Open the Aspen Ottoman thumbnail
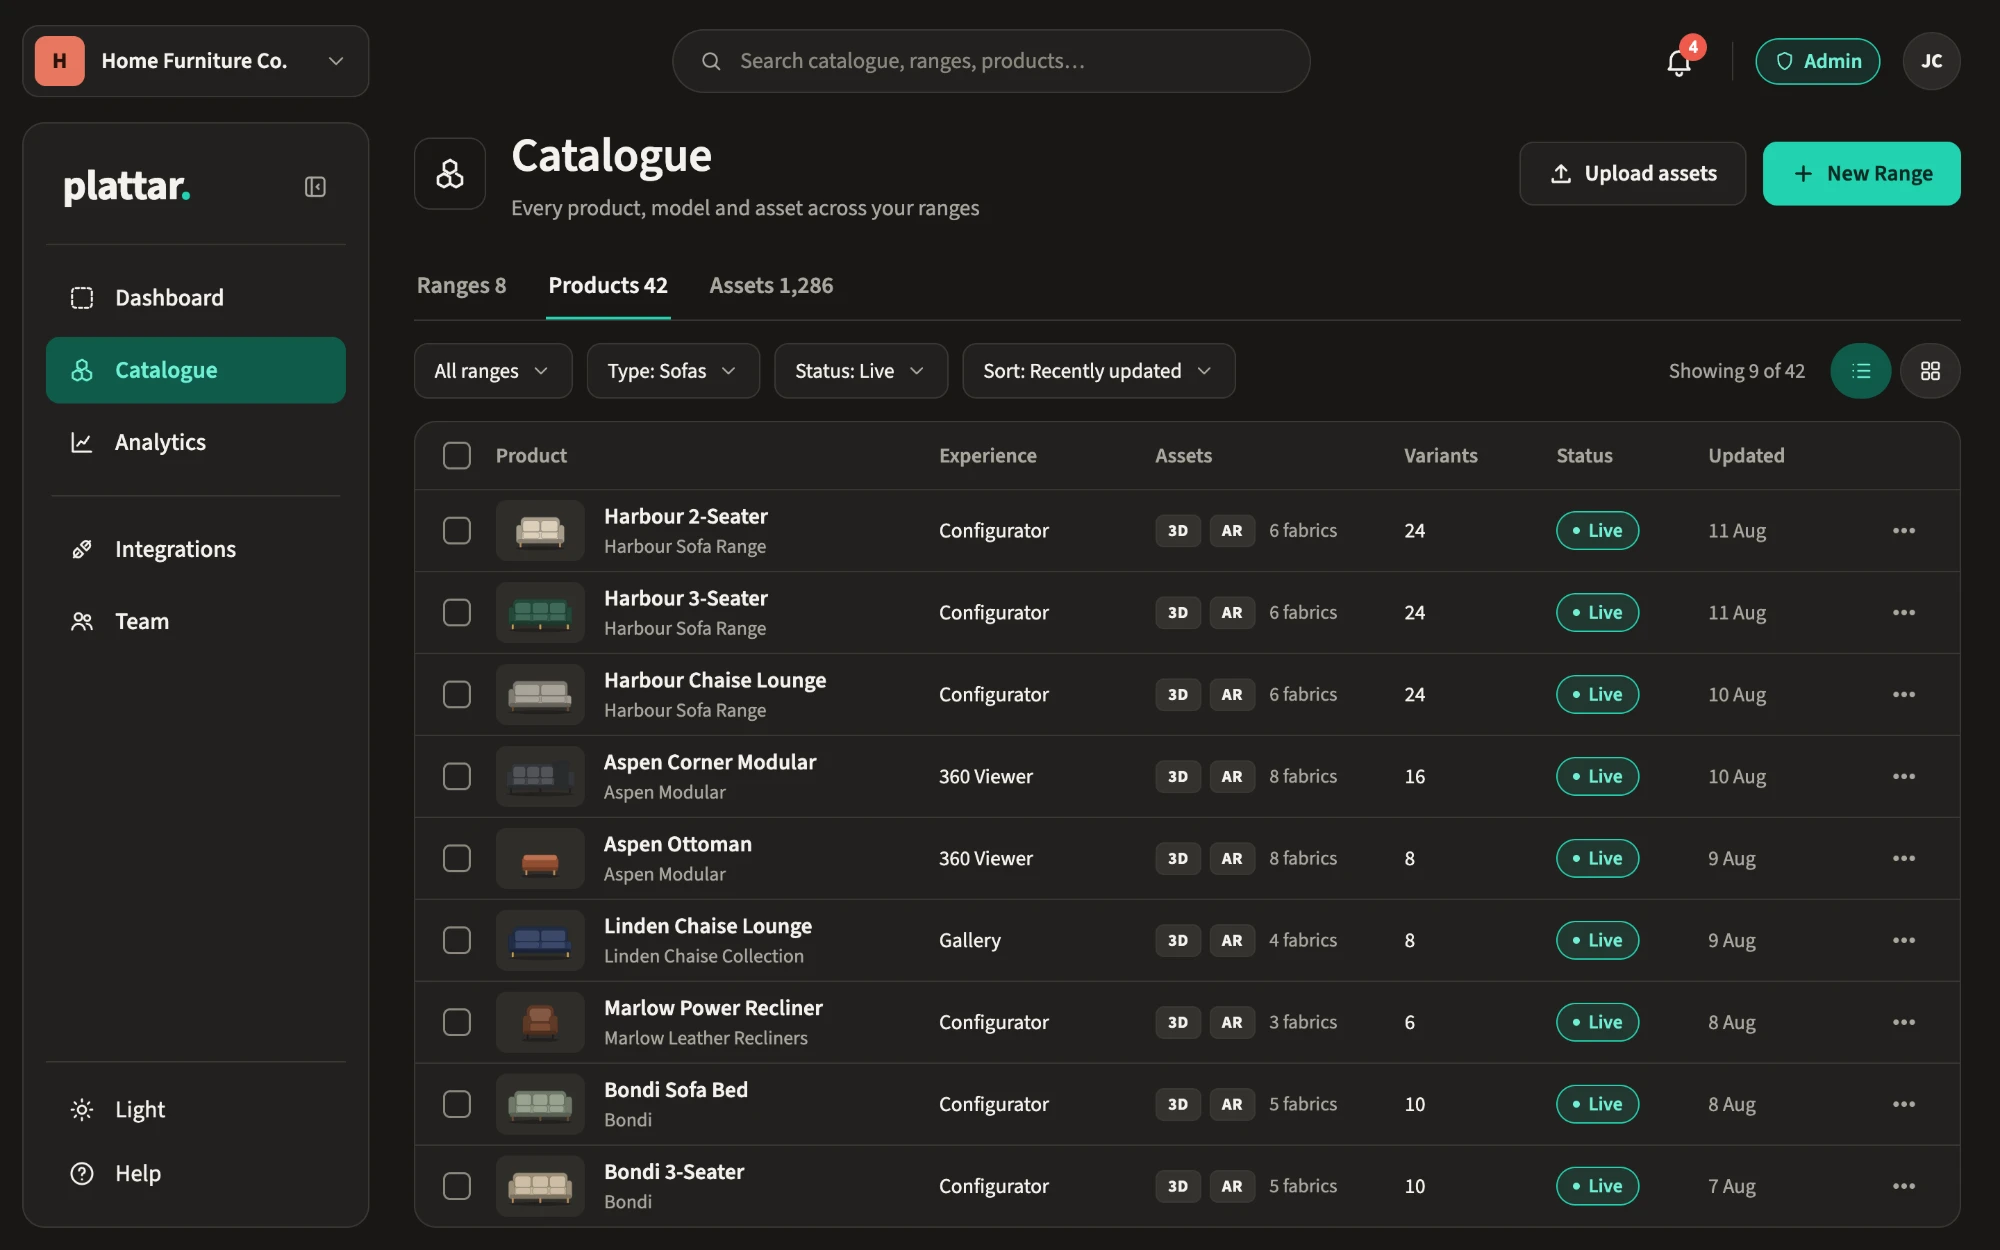Viewport: 2000px width, 1250px height. click(x=540, y=859)
